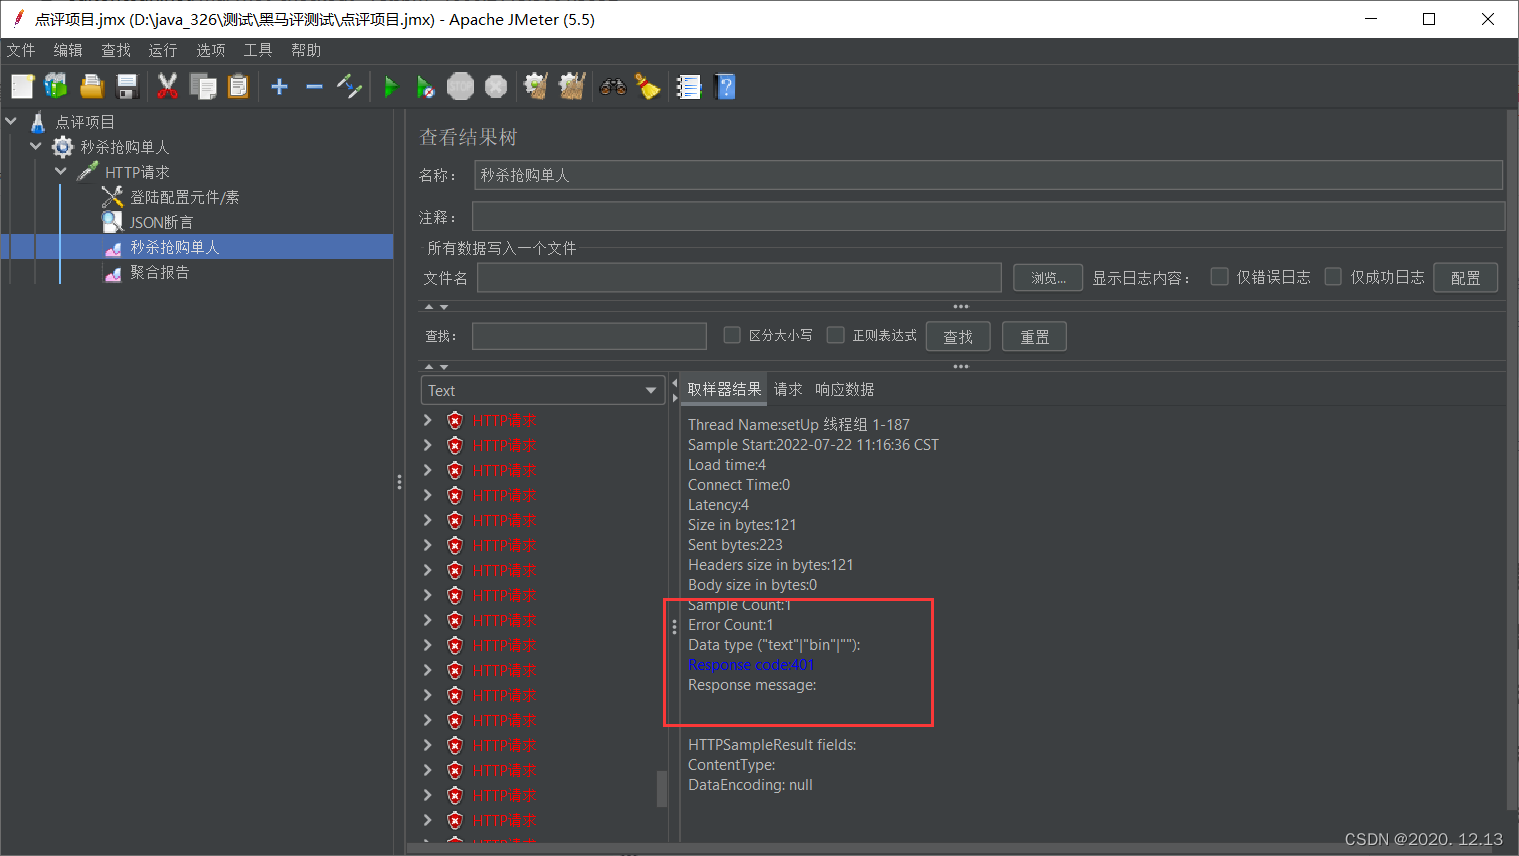Enable the 正则表达式 checkbox

pos(836,335)
